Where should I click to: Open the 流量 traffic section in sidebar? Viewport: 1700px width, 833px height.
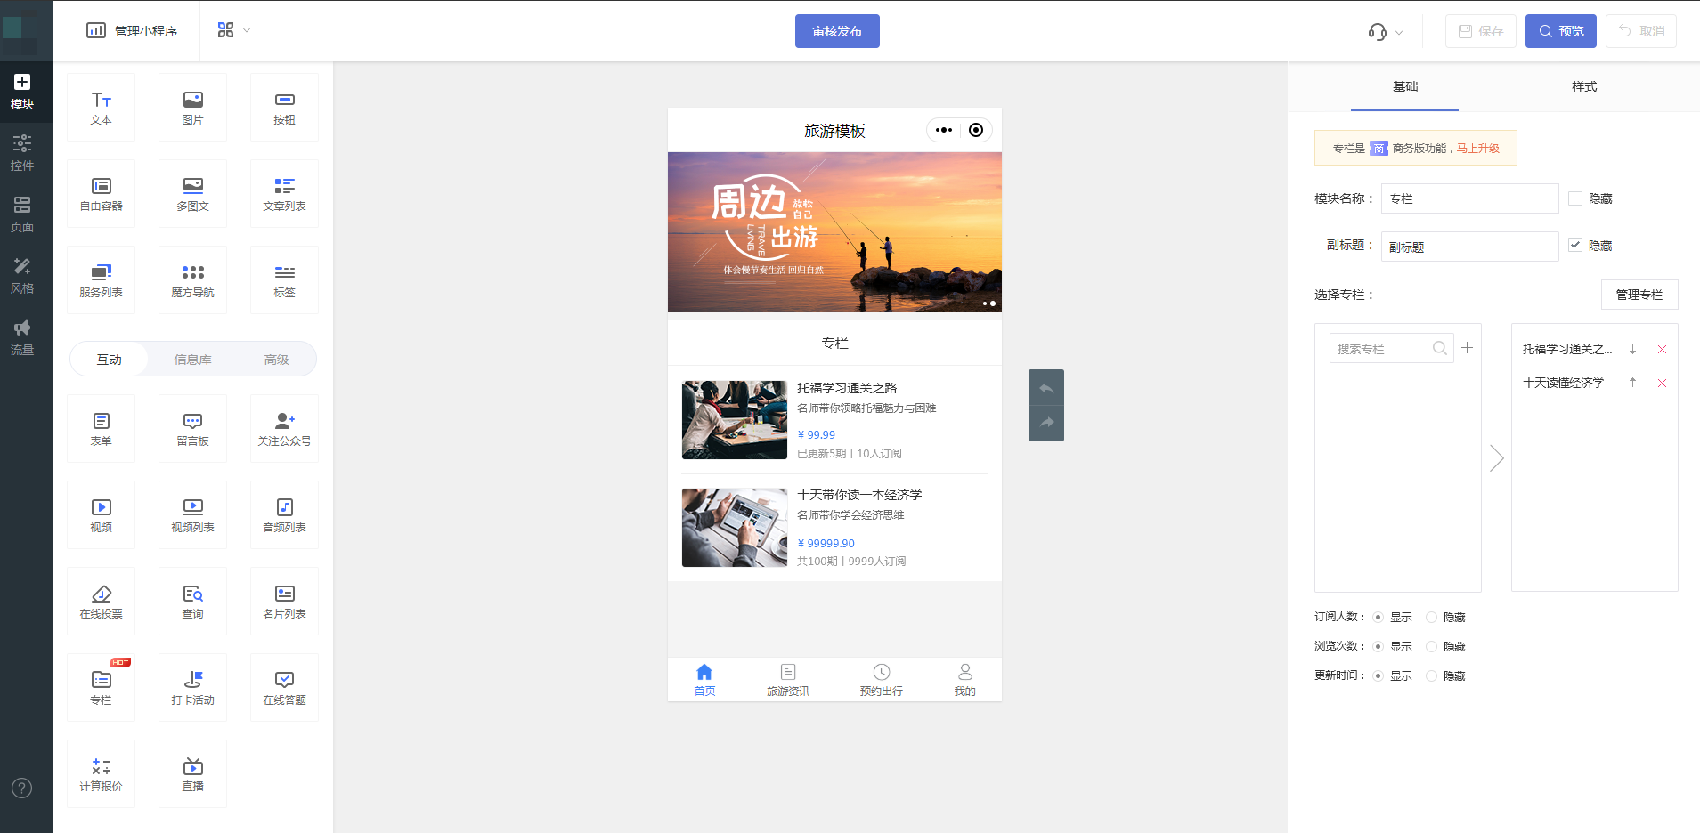(x=22, y=337)
